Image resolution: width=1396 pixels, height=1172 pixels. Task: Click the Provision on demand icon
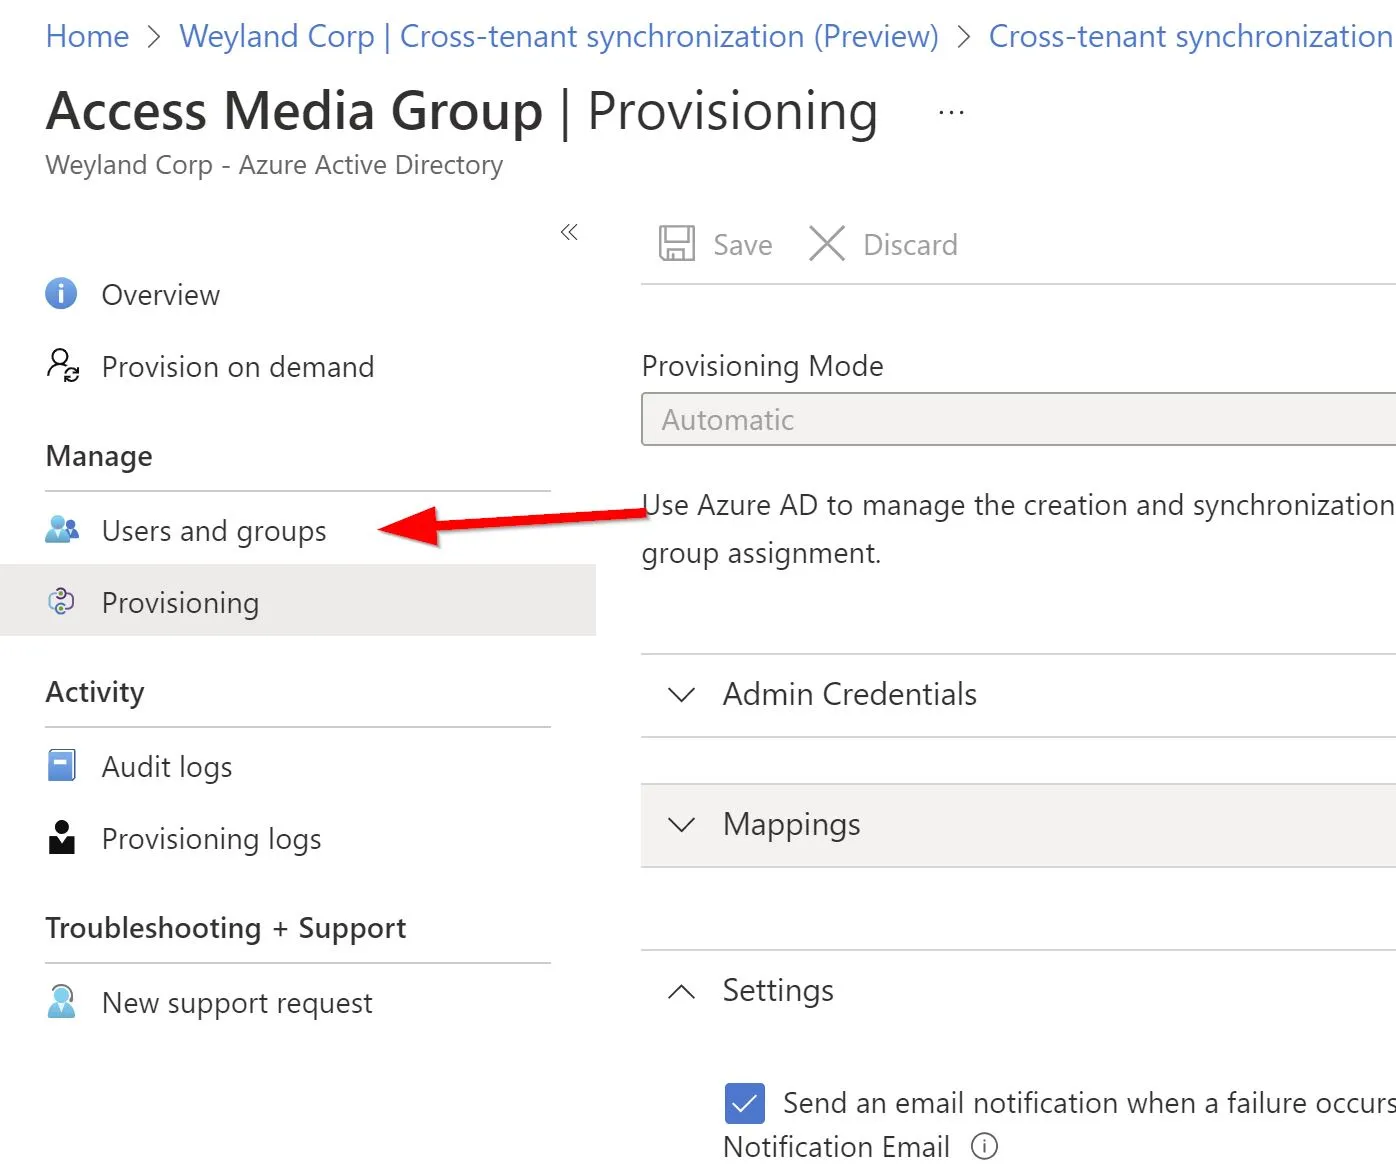click(x=63, y=366)
